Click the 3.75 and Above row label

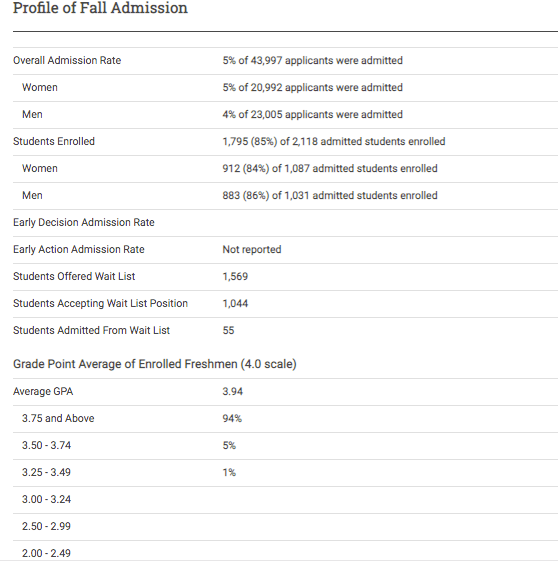(x=58, y=418)
